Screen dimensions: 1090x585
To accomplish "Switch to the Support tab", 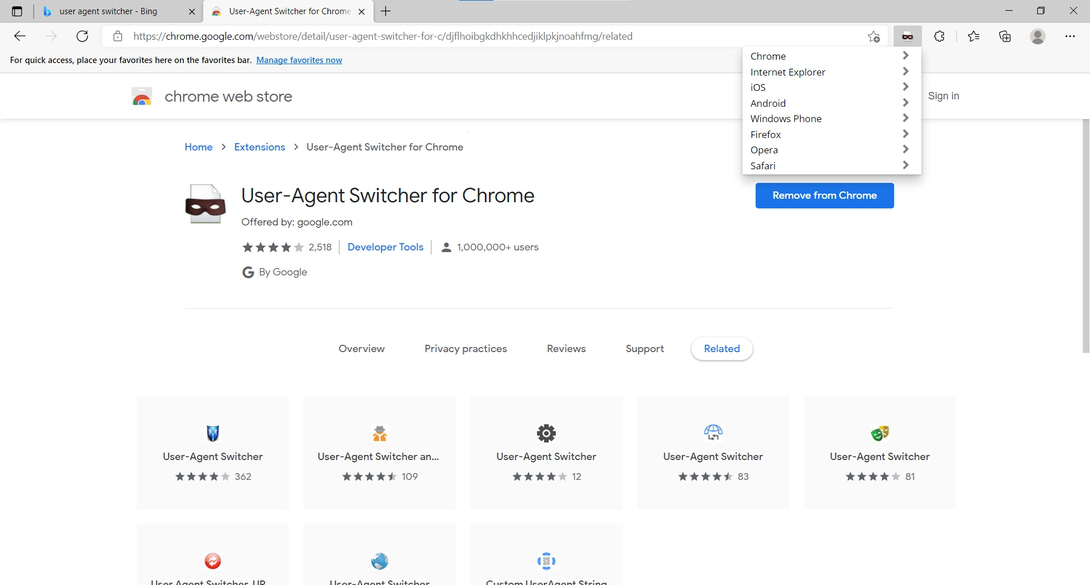I will click(644, 349).
